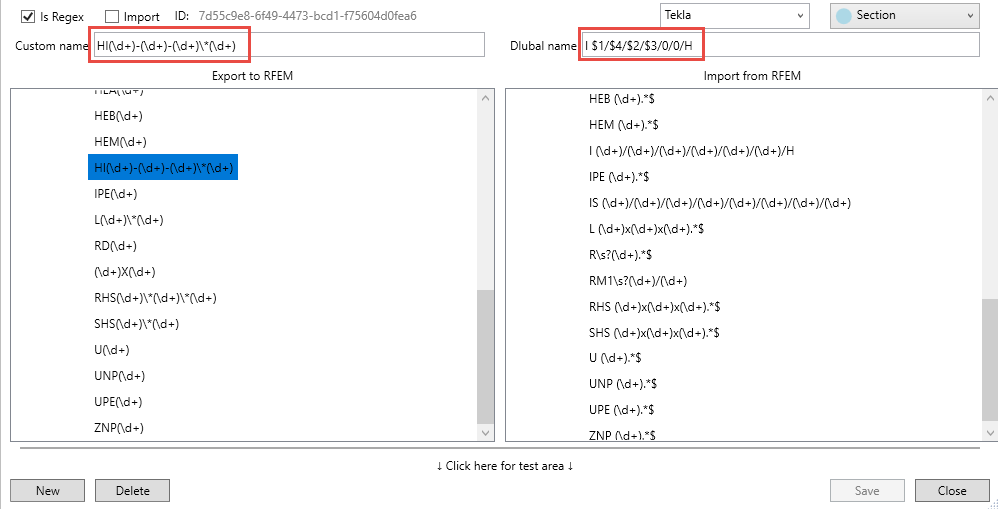Viewport: 998px width, 509px height.
Task: Click the Export list scroll-up arrow
Action: (486, 98)
